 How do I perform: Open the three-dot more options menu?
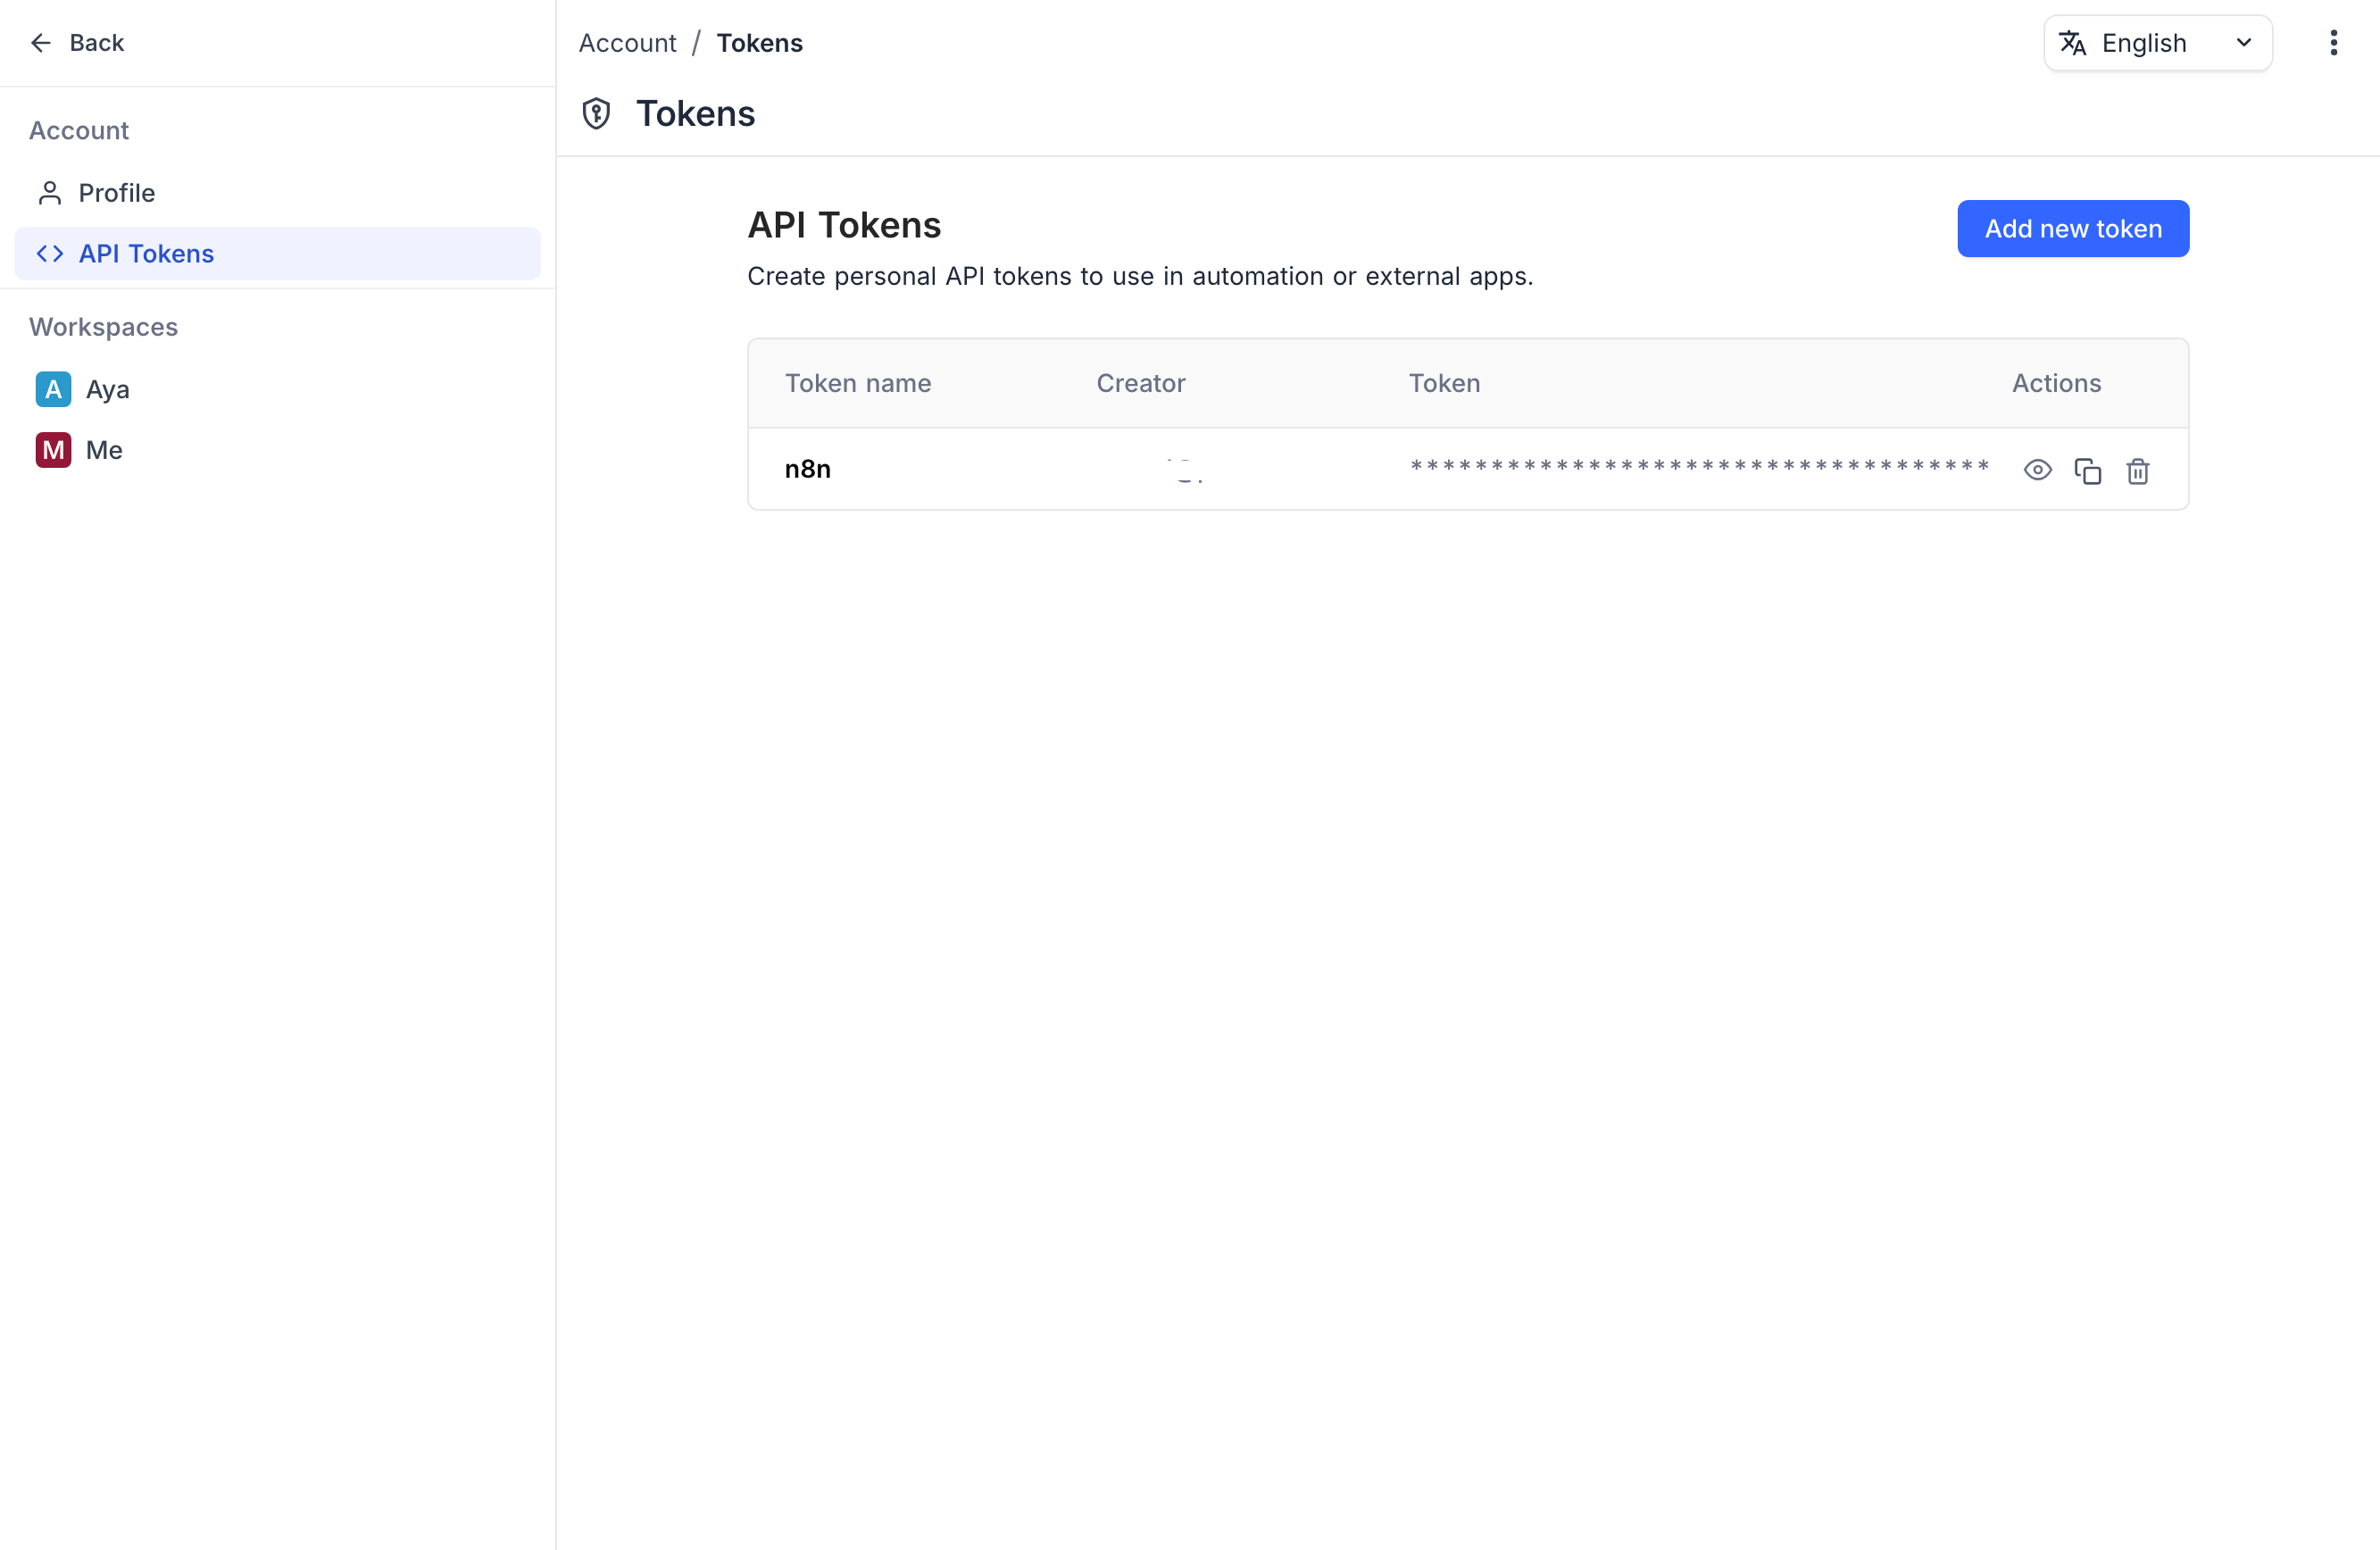pos(2333,43)
